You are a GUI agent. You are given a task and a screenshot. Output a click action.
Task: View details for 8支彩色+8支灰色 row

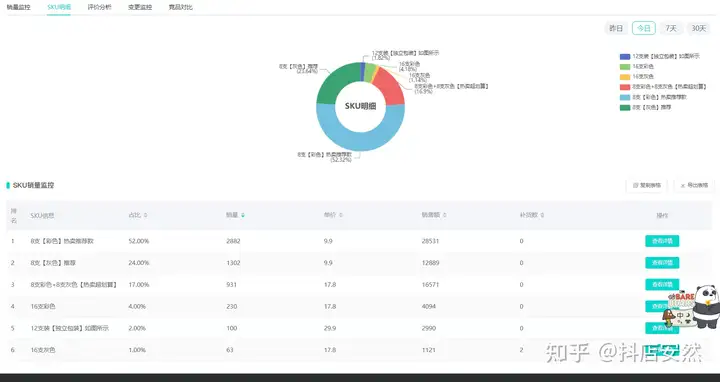click(x=662, y=285)
